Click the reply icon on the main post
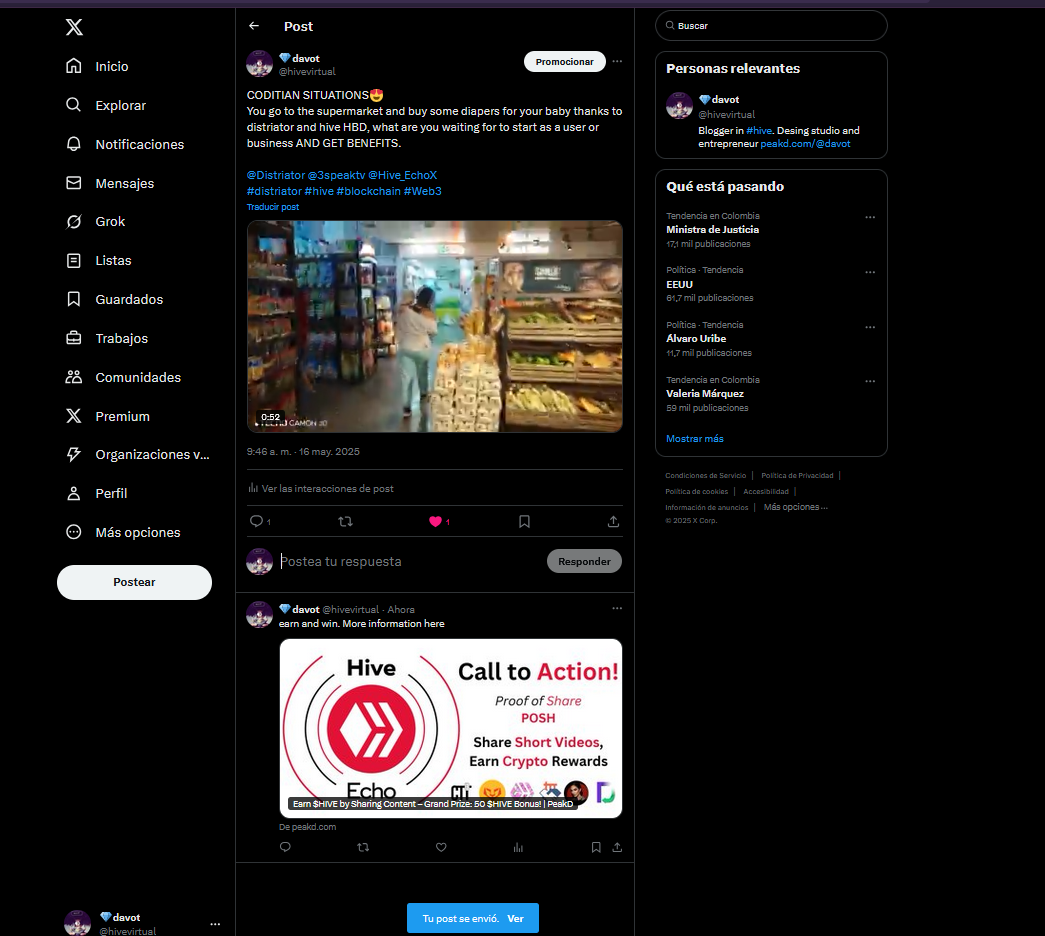Image resolution: width=1045 pixels, height=936 pixels. (x=256, y=521)
